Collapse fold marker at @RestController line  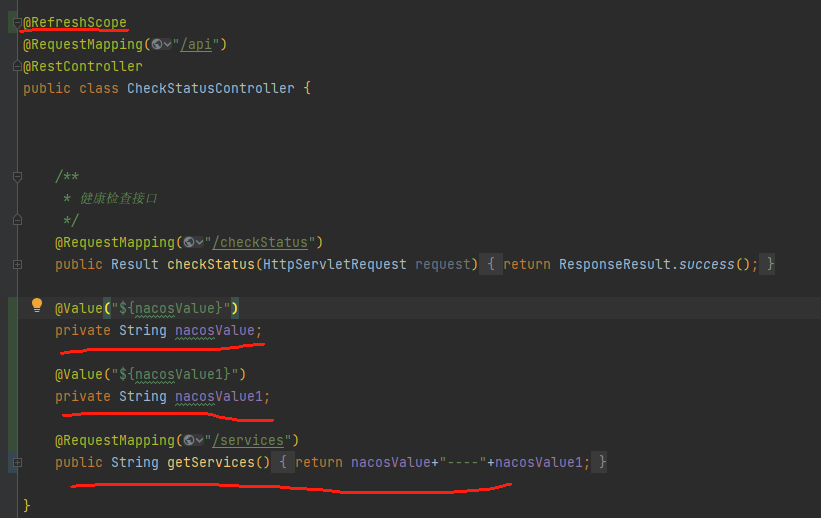click(17, 67)
